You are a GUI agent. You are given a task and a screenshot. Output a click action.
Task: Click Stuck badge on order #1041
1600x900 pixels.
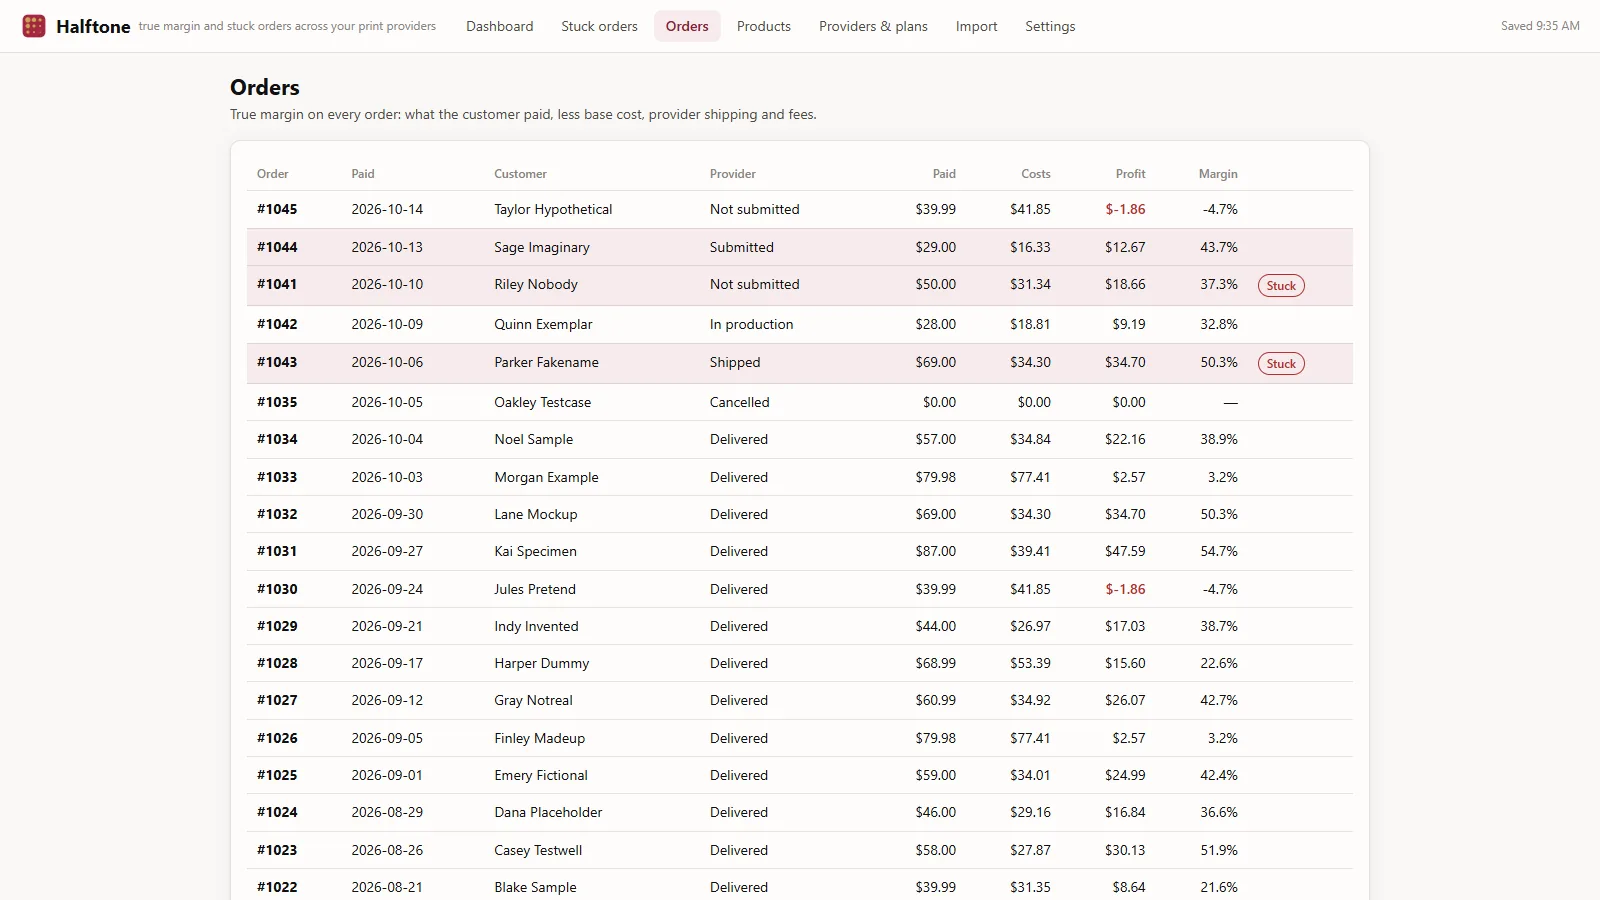(x=1281, y=286)
